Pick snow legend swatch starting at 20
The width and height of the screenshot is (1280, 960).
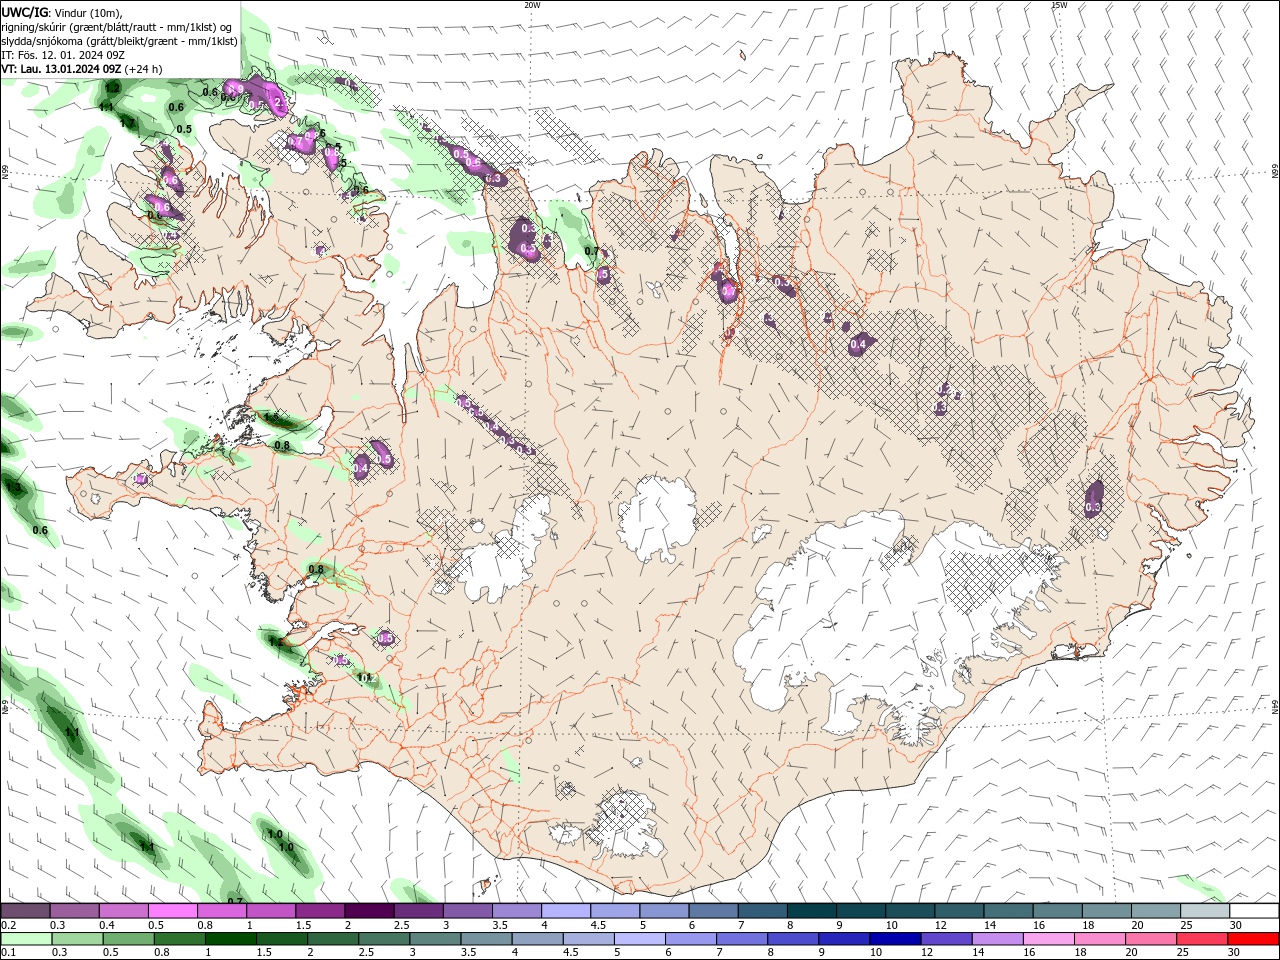pos(1155,911)
